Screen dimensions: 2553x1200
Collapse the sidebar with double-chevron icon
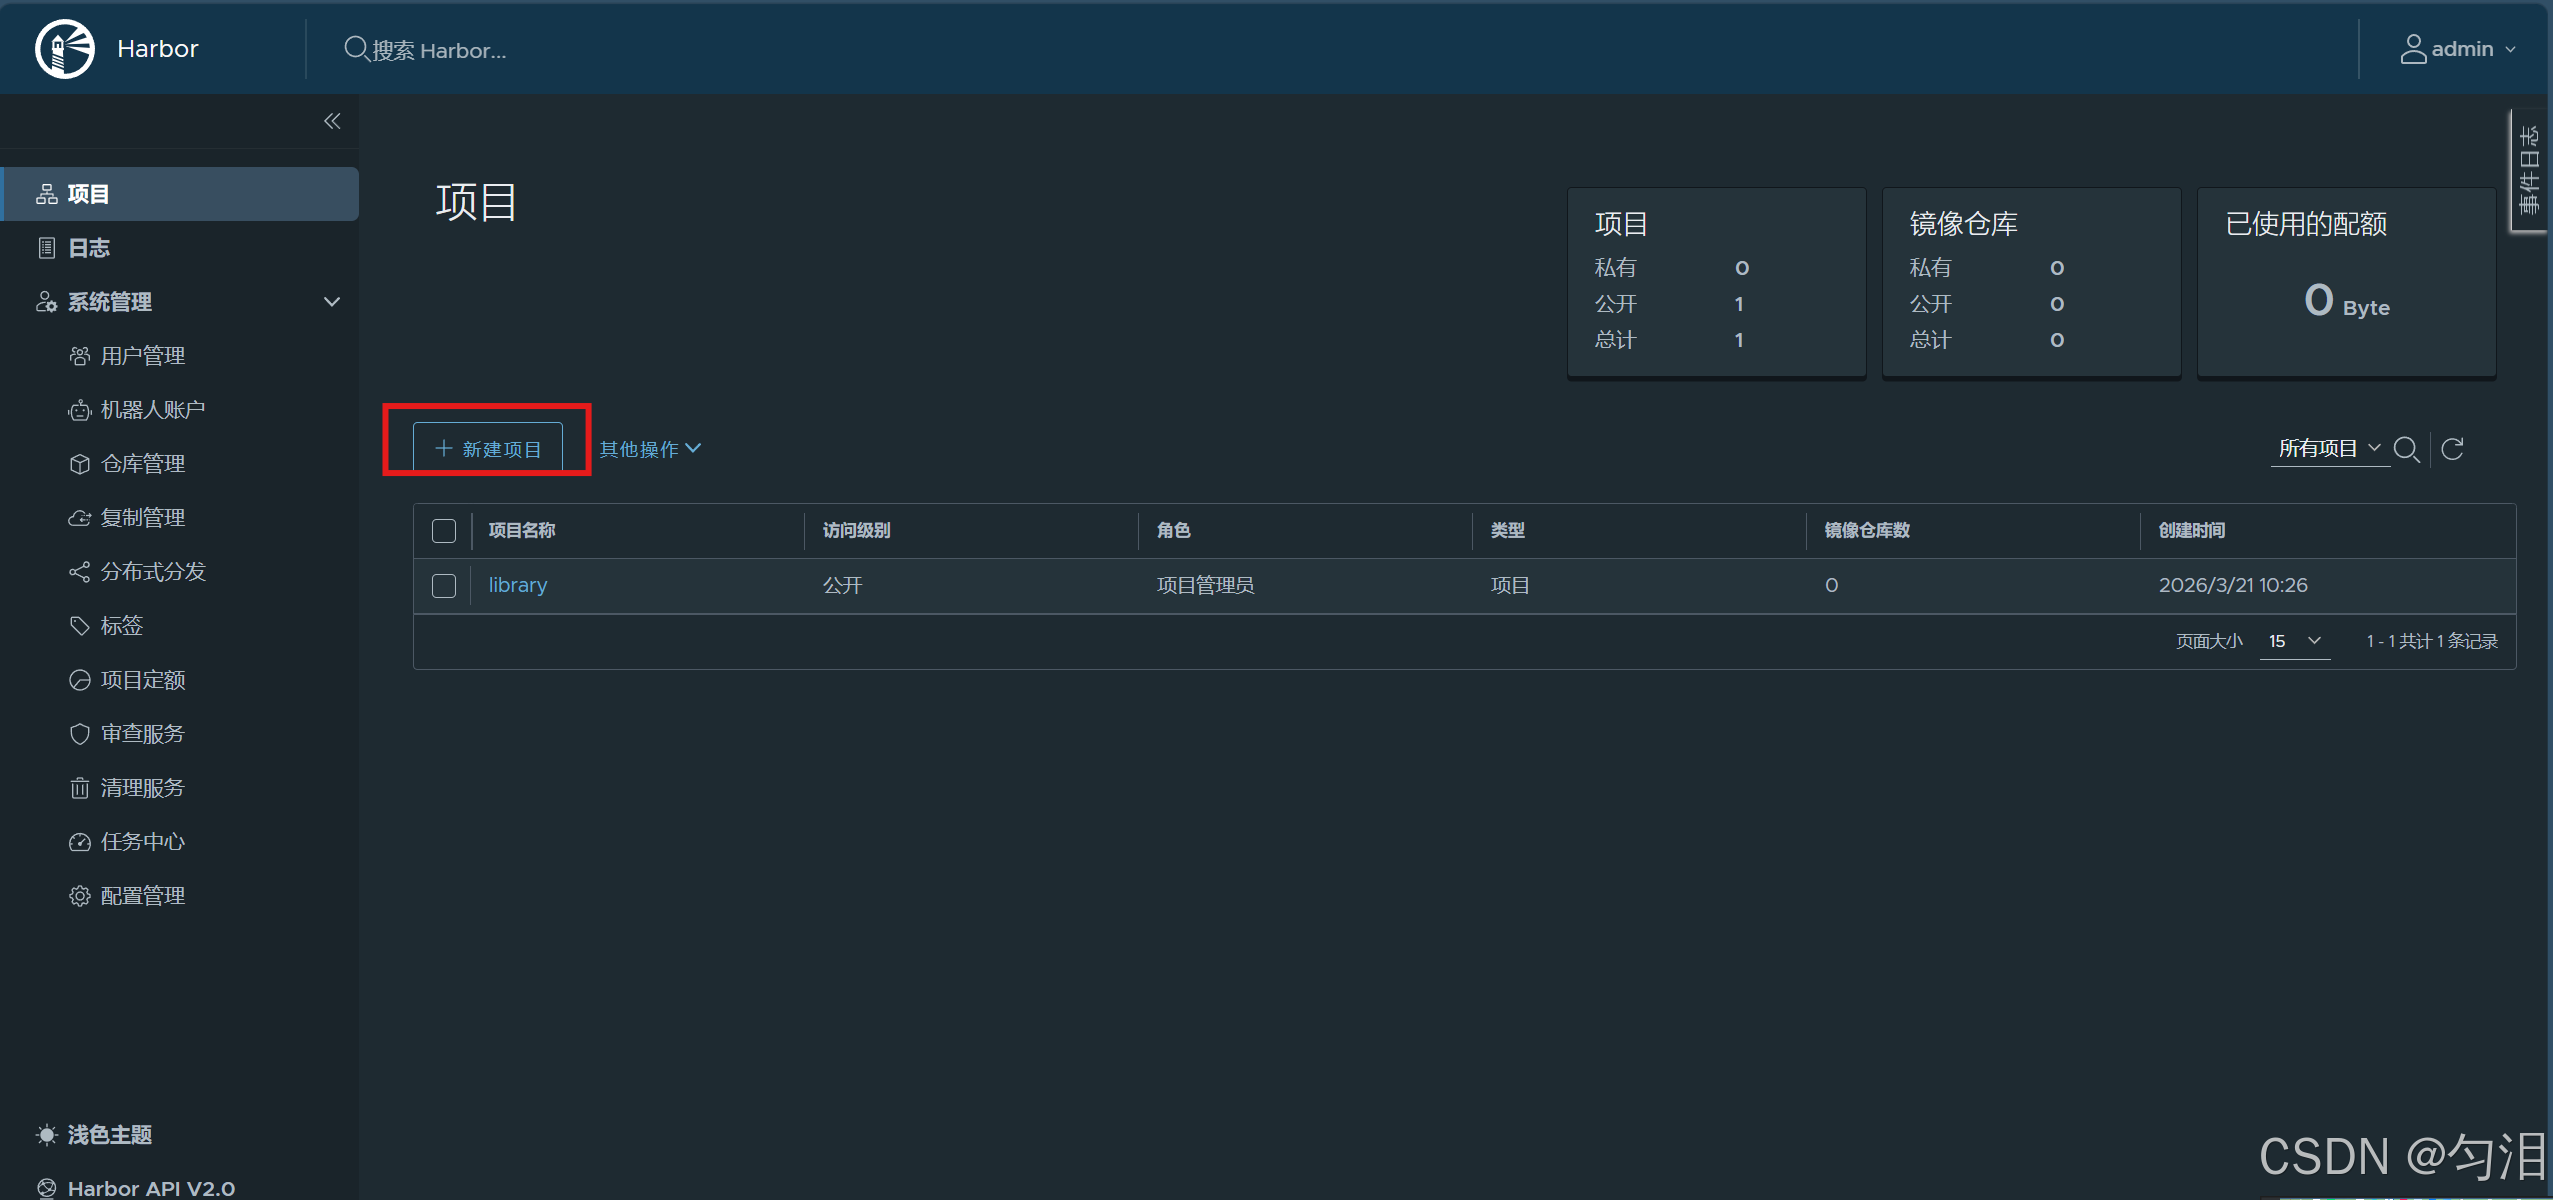[x=332, y=121]
